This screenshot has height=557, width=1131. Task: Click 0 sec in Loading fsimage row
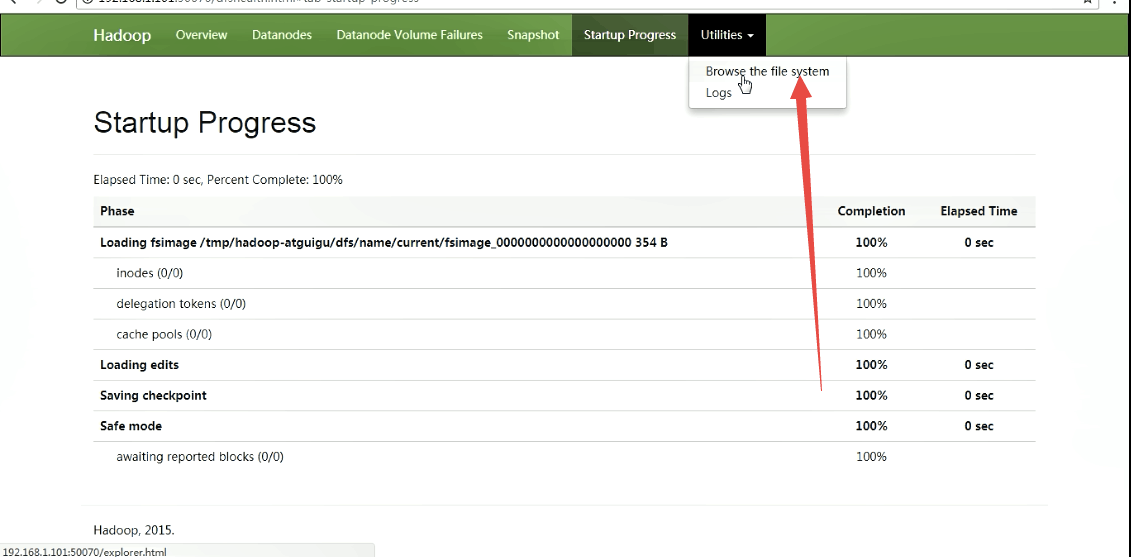click(979, 242)
